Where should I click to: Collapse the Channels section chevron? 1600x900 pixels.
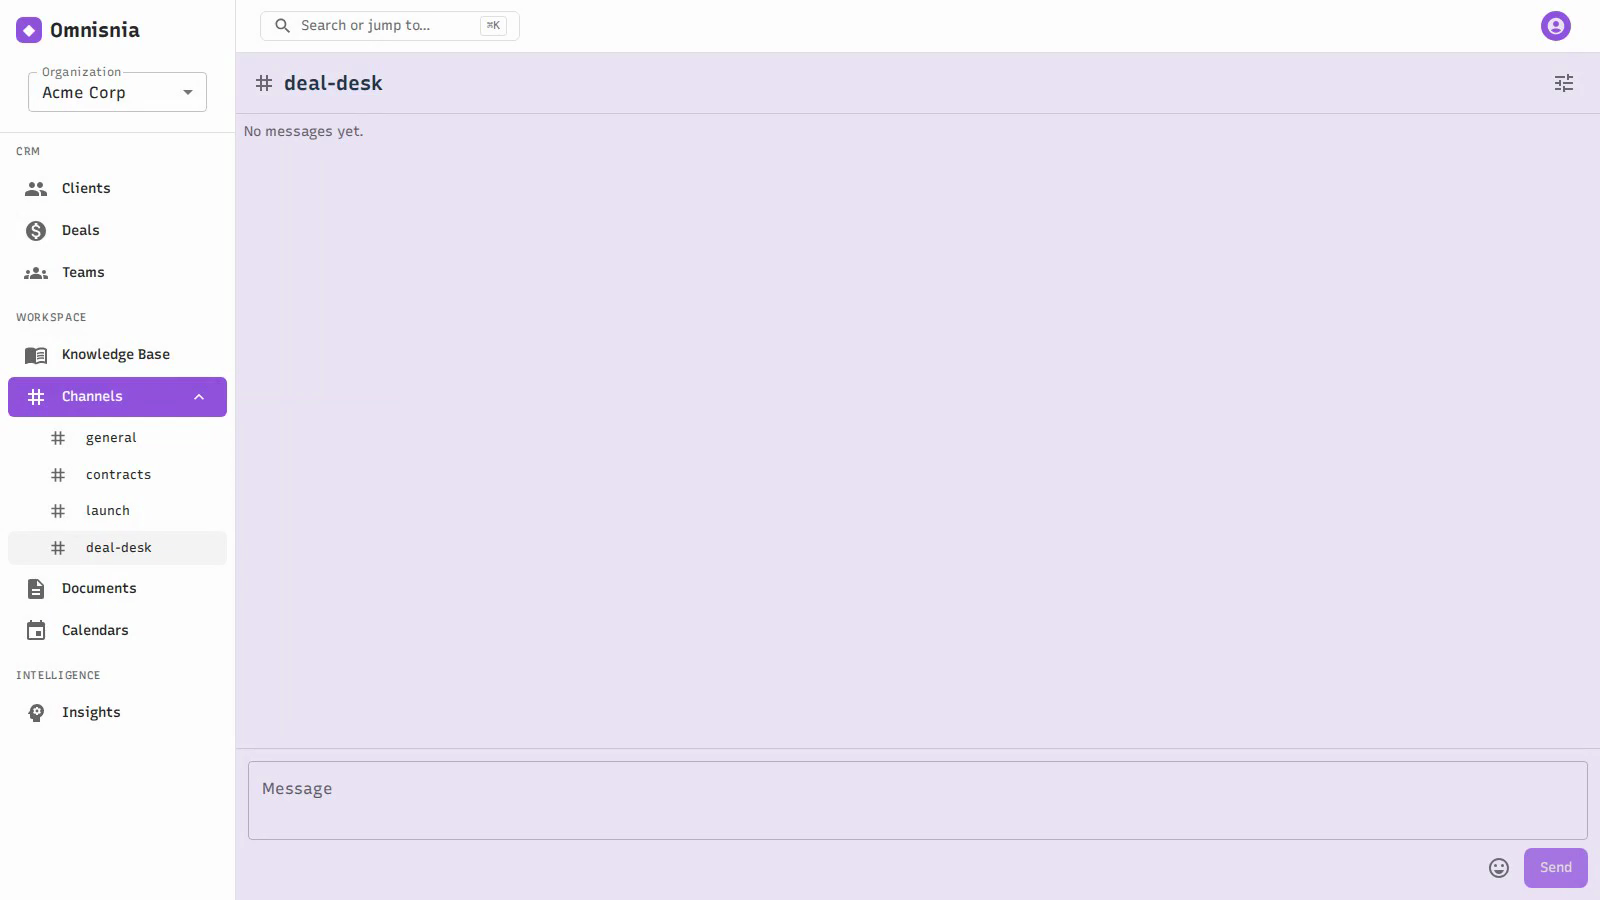pyautogui.click(x=199, y=397)
